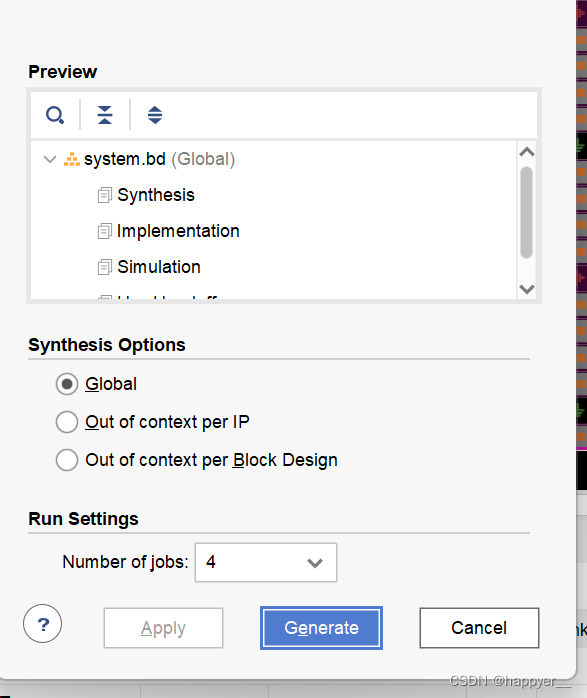Click the Cancel button
This screenshot has height=698, width=587.
(x=479, y=628)
